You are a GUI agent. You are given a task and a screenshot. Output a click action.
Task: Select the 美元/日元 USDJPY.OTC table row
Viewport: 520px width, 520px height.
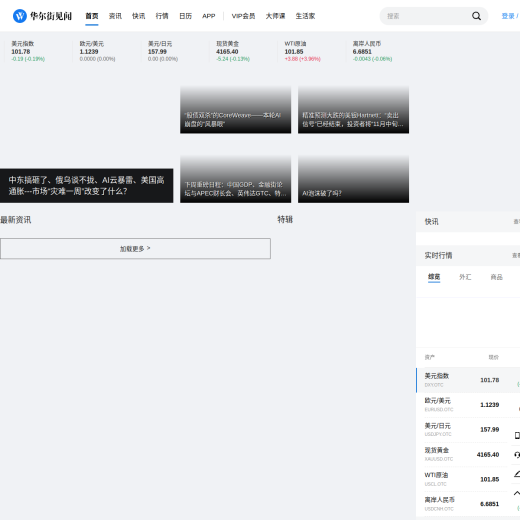(468, 430)
